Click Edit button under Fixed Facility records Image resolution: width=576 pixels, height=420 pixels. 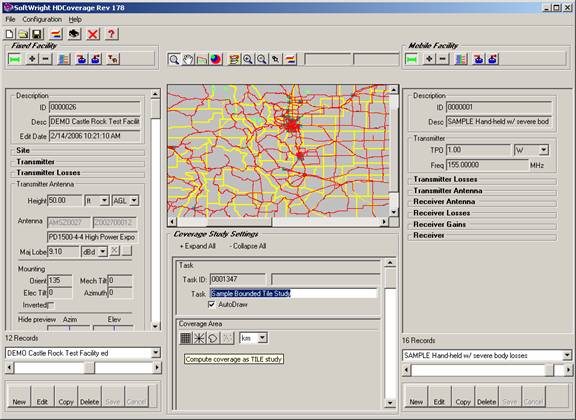coord(42,396)
